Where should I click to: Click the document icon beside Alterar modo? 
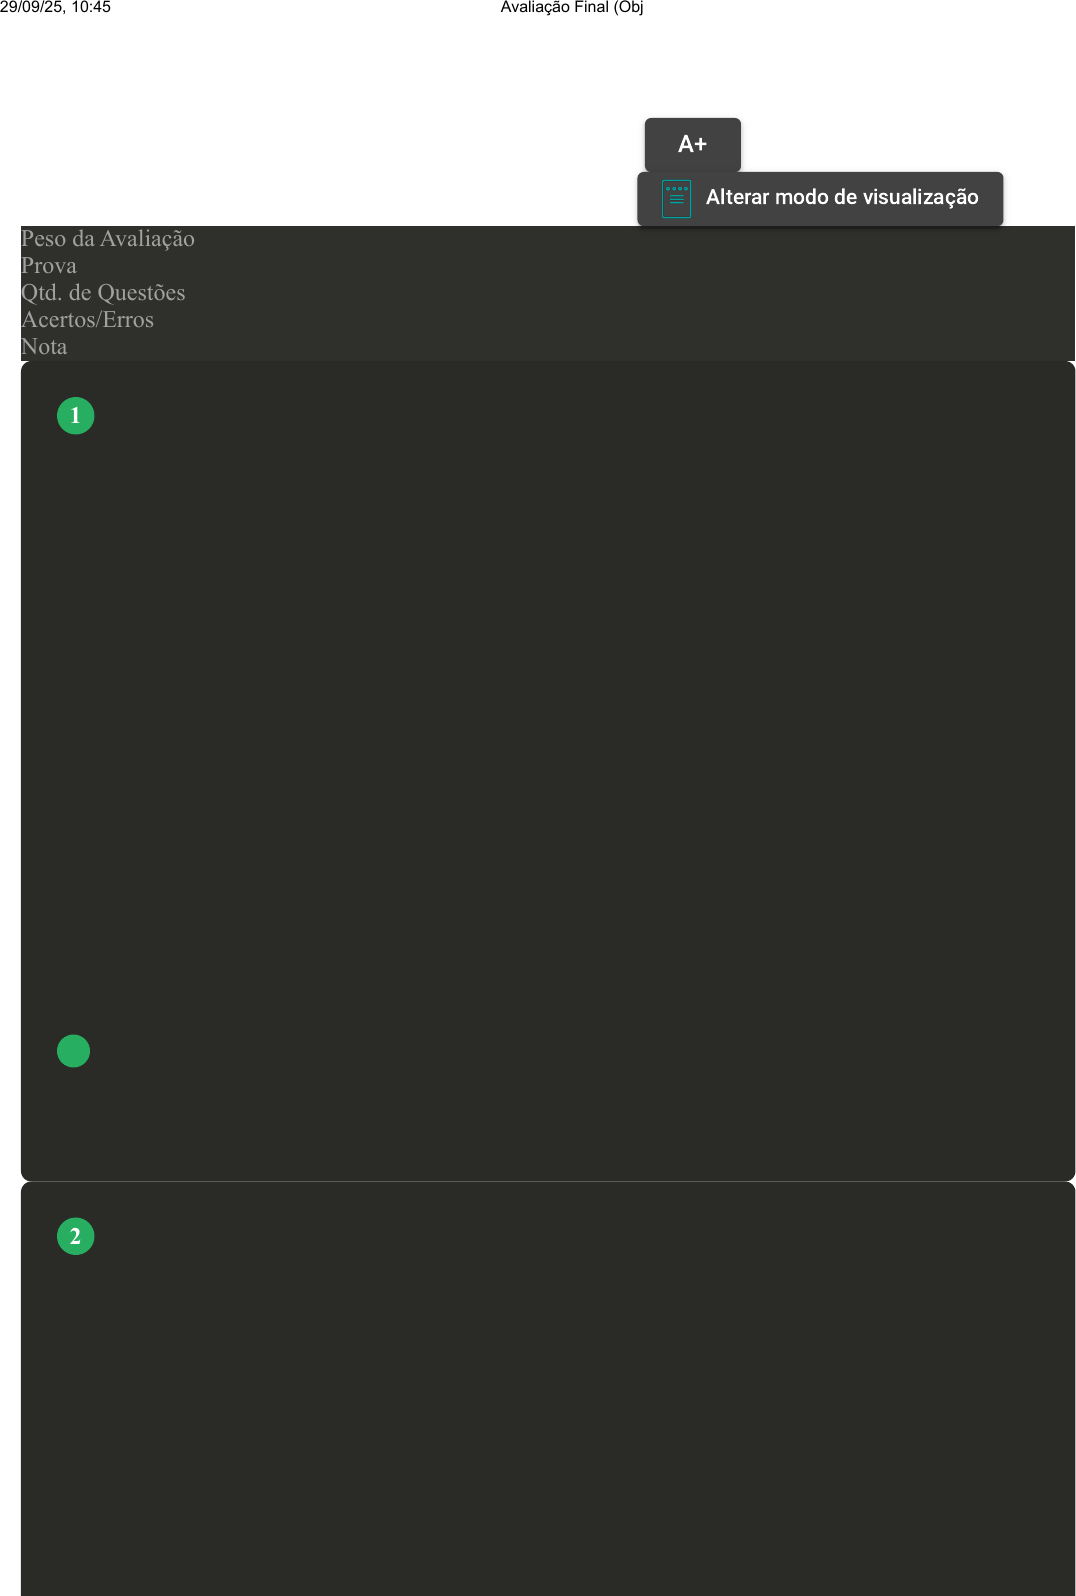point(677,198)
